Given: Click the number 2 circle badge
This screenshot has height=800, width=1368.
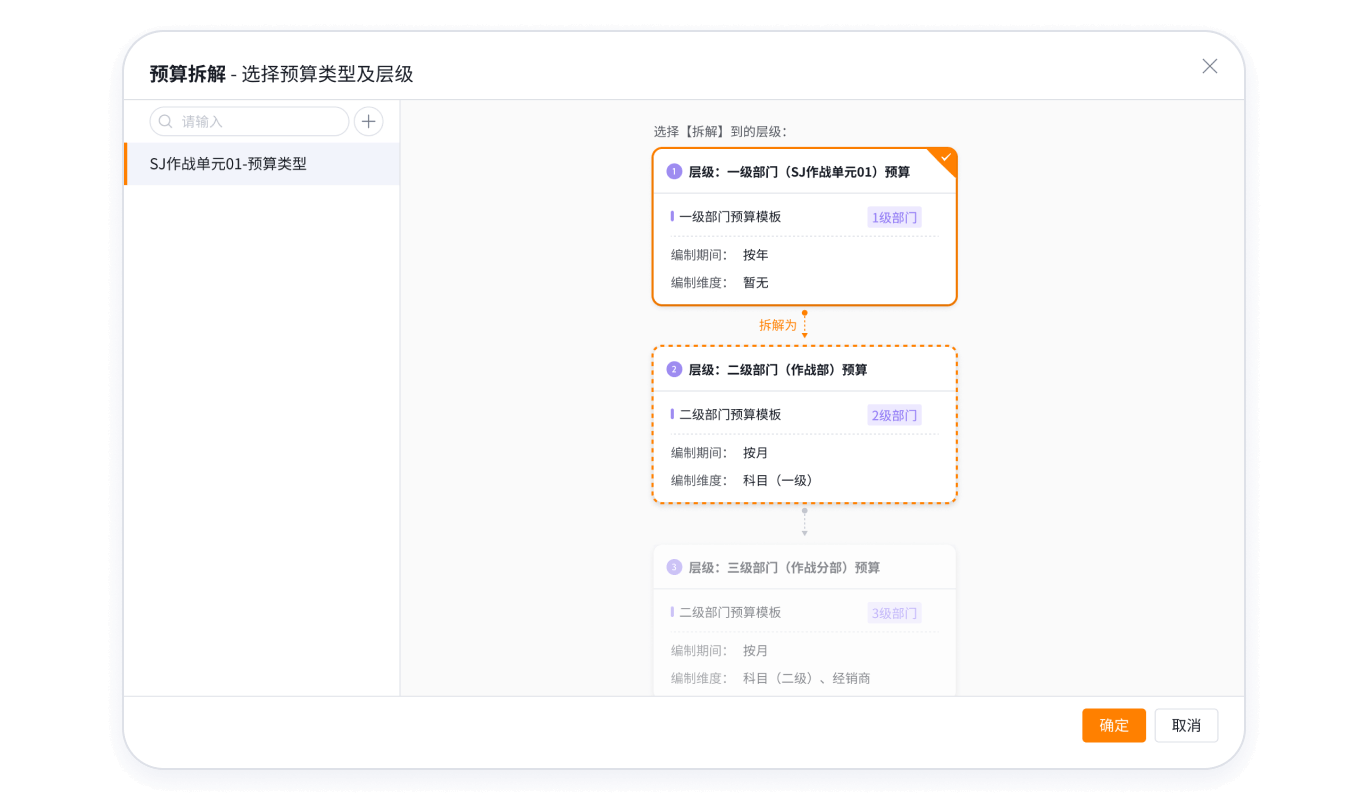Looking at the screenshot, I should point(674,370).
